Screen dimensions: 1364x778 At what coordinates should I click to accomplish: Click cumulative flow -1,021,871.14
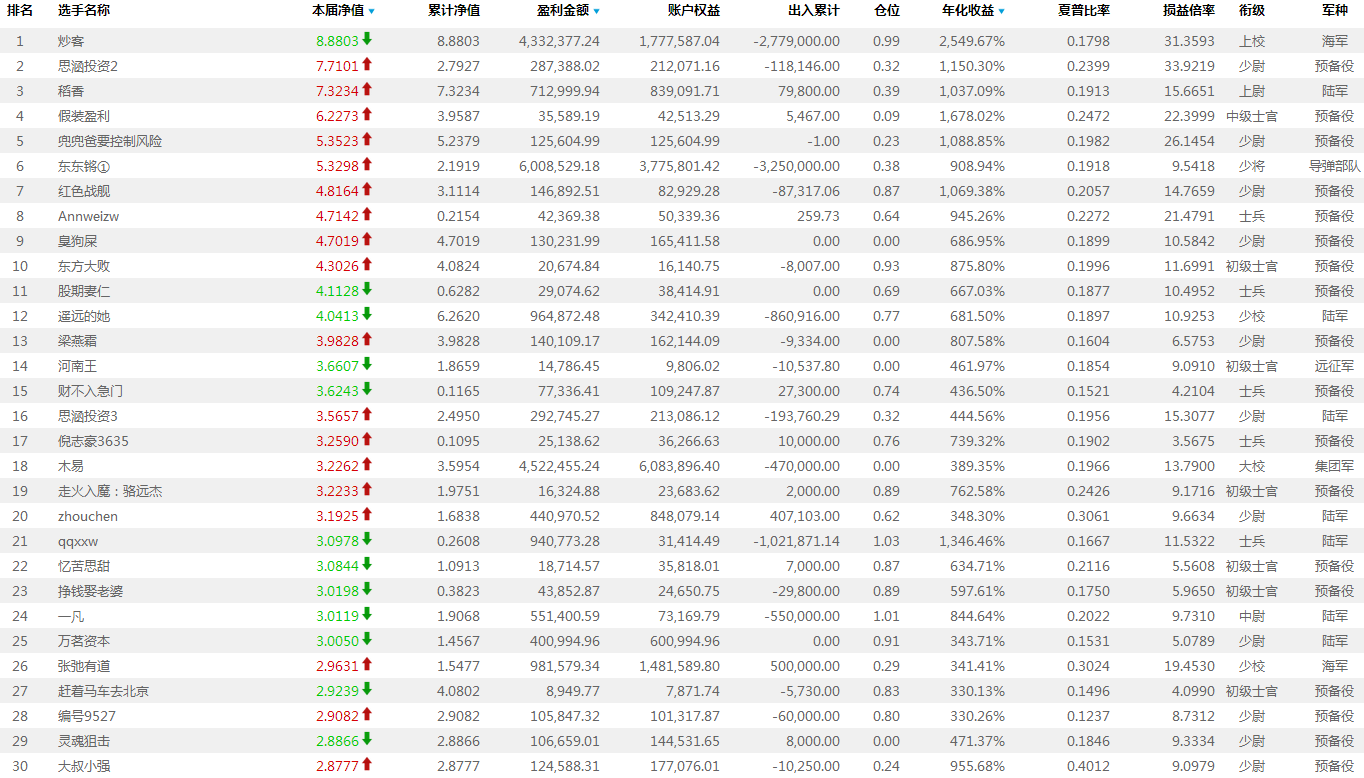click(x=797, y=541)
